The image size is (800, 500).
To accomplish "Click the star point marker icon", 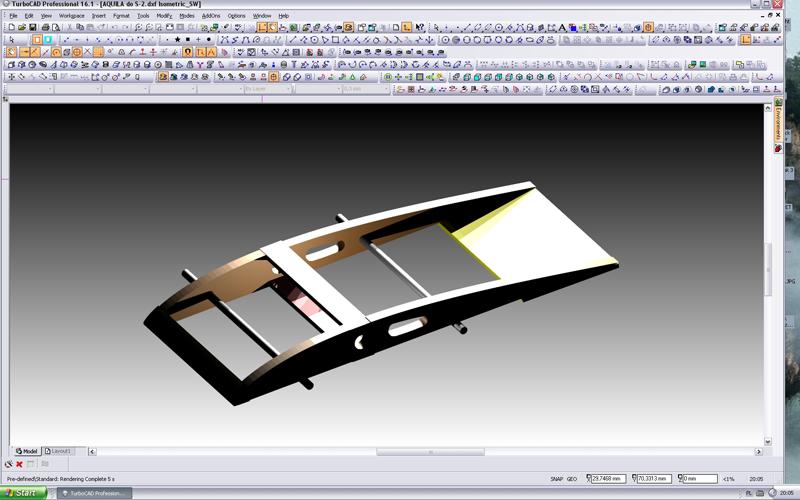I will tap(177, 39).
